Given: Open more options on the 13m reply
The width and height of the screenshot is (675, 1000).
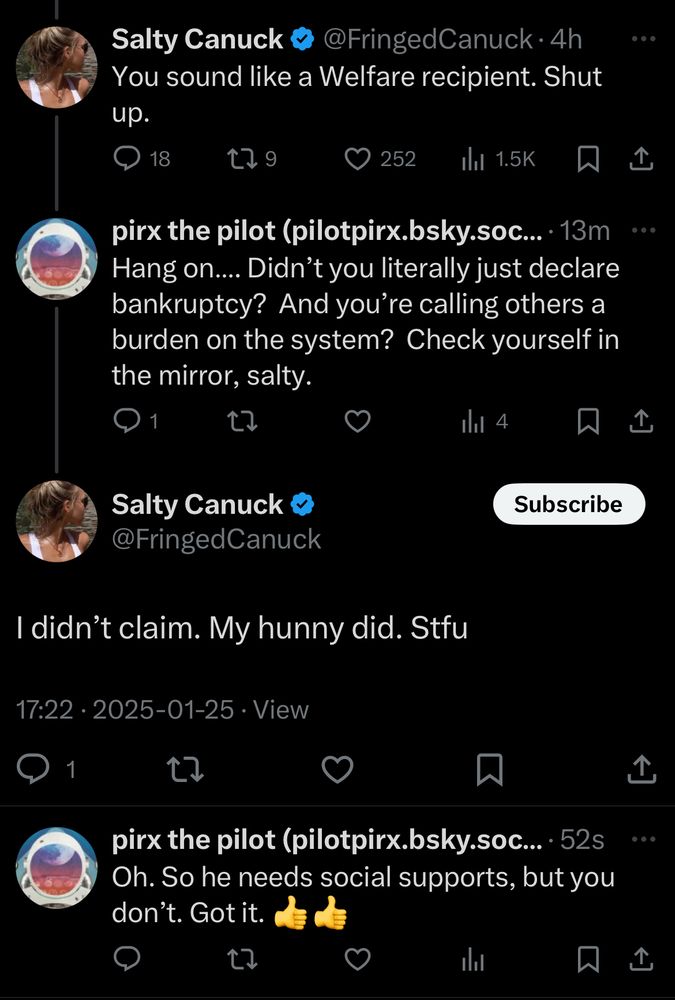Looking at the screenshot, I should pyautogui.click(x=642, y=230).
